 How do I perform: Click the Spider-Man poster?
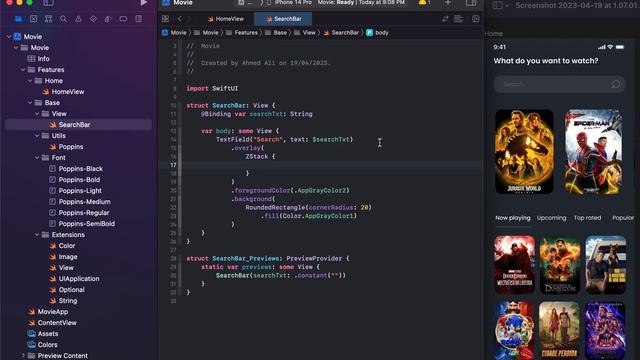point(593,151)
